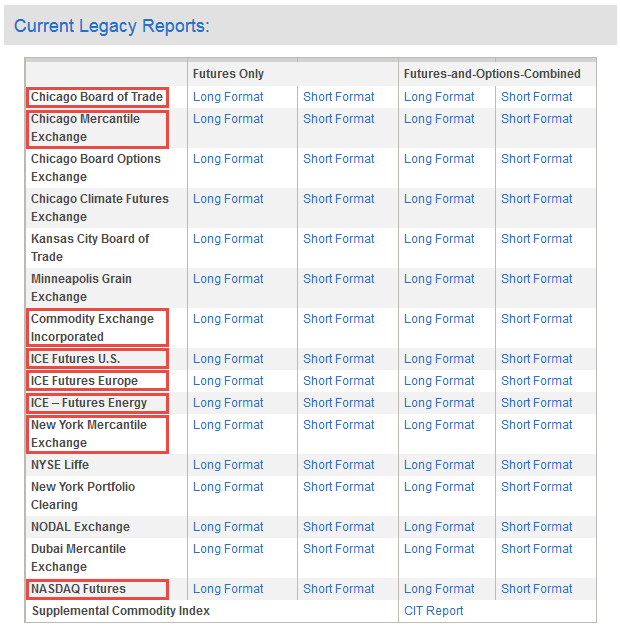
Task: Open ICE – Futures Energy Futures Only Short Format
Action: click(338, 403)
